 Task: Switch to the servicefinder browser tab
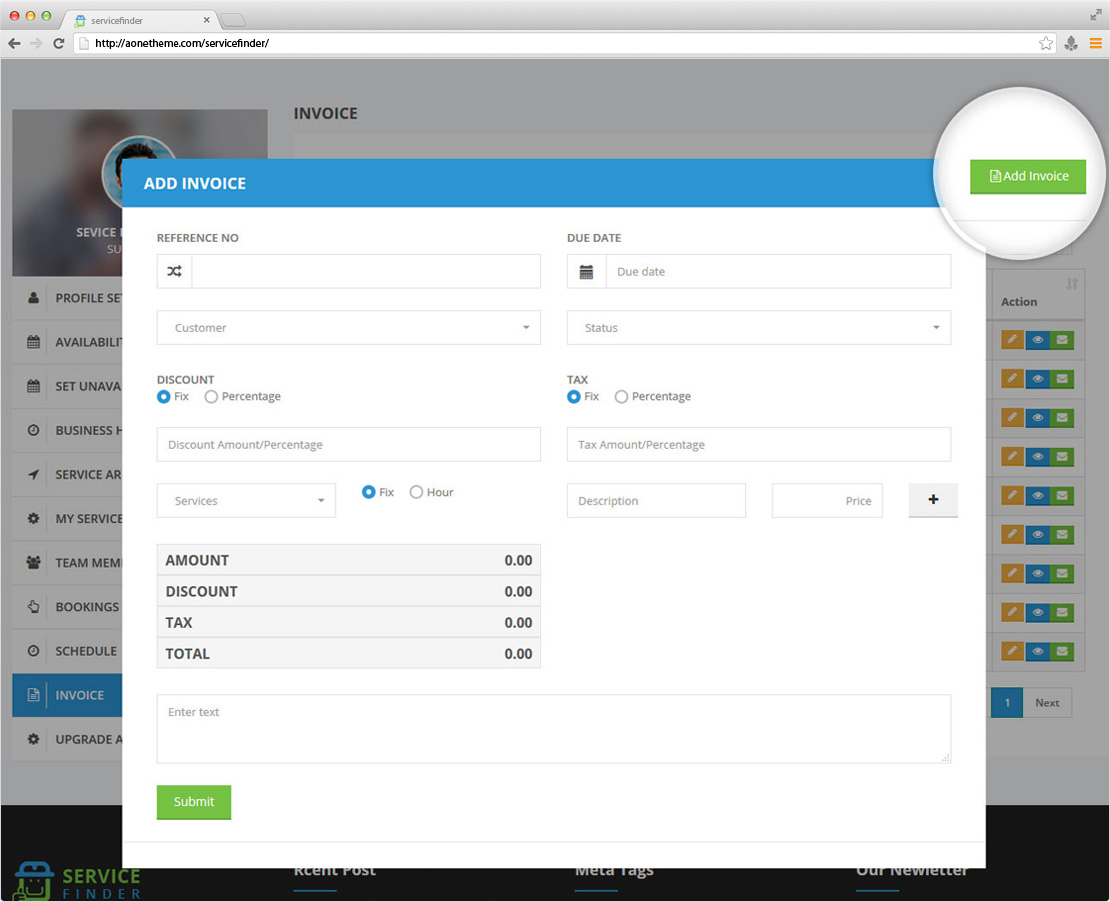click(x=140, y=20)
